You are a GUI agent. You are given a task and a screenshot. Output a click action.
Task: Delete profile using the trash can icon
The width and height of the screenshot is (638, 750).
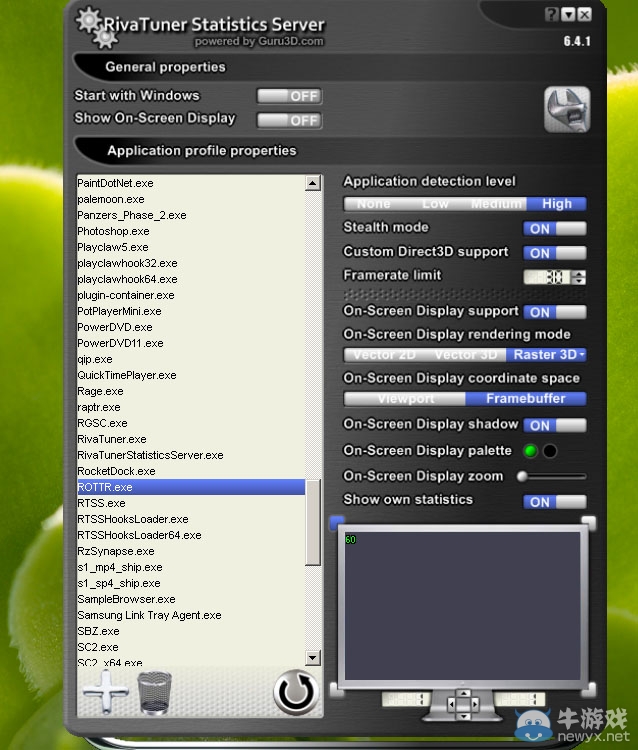pos(154,693)
